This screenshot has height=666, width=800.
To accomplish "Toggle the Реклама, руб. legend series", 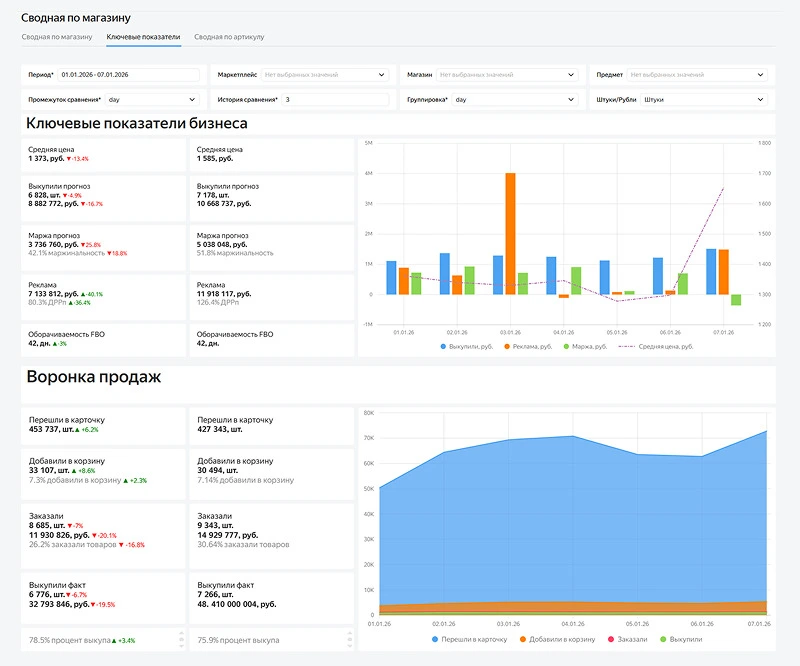I will pyautogui.click(x=528, y=347).
